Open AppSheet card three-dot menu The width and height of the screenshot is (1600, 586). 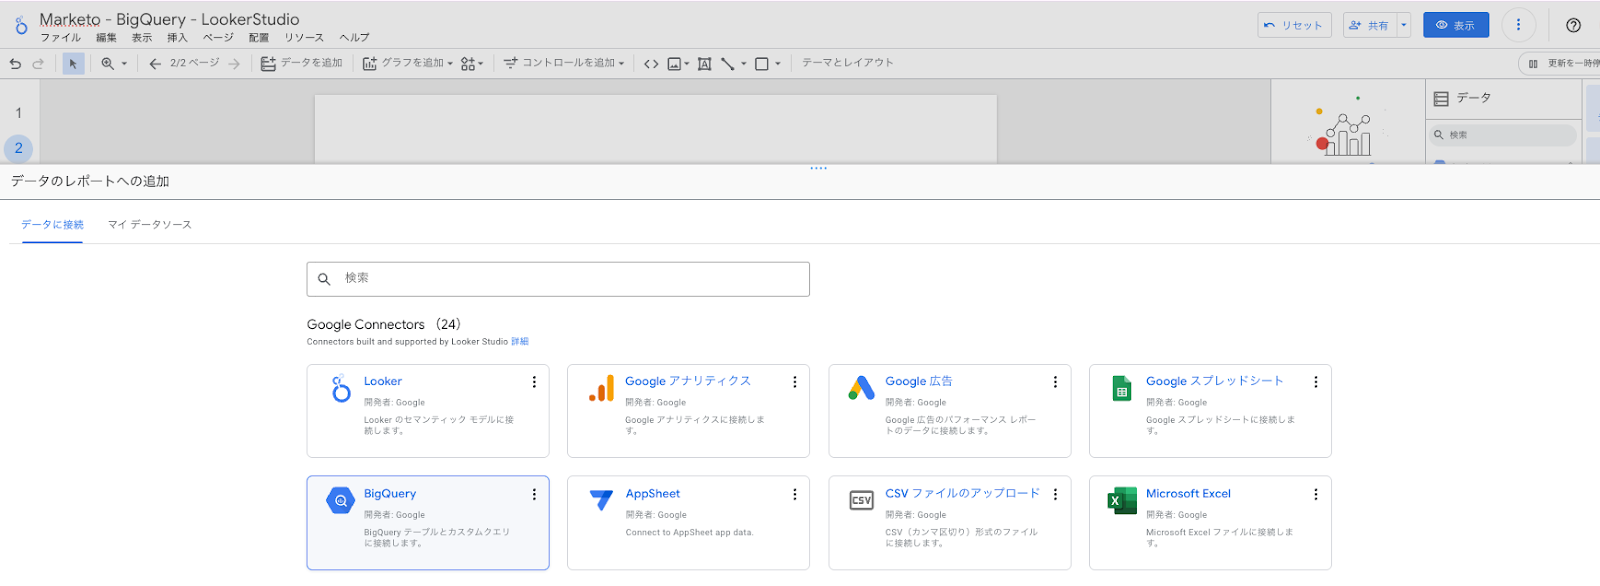click(x=795, y=494)
